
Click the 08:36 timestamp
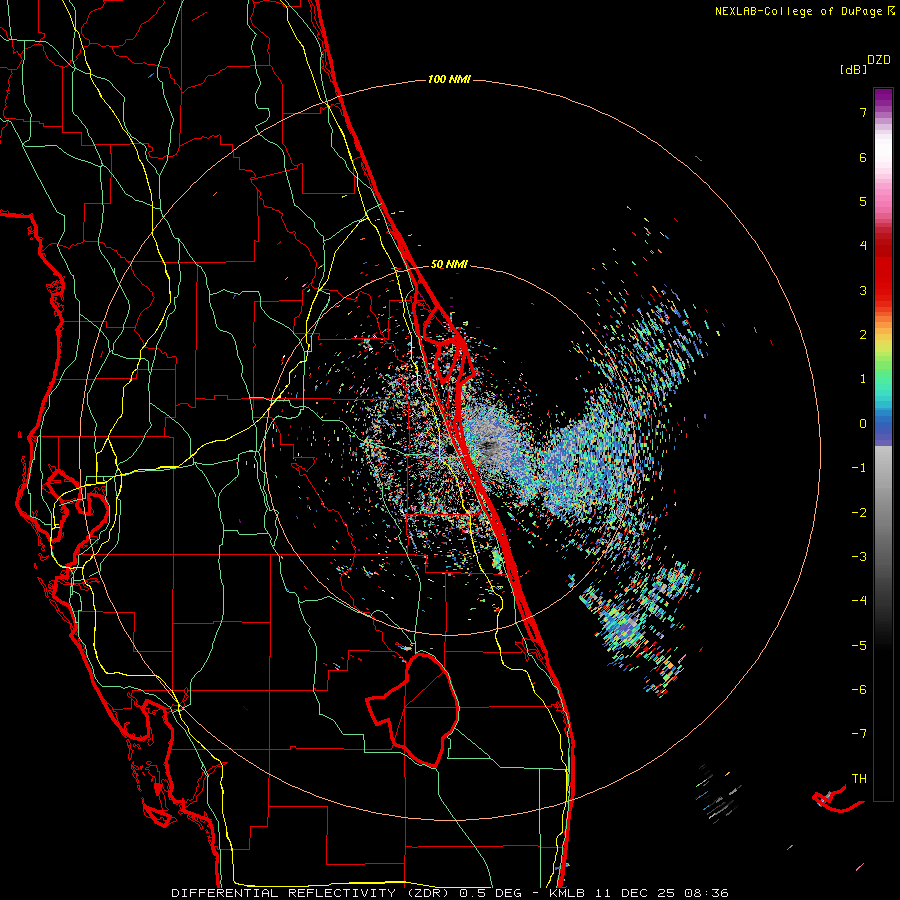(708, 893)
